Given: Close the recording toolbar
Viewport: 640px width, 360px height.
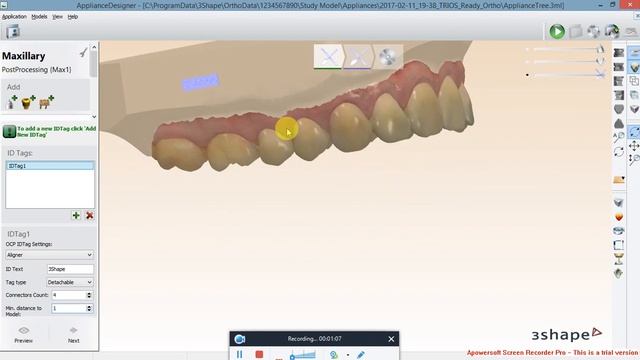Looking at the screenshot, I should pos(391,339).
